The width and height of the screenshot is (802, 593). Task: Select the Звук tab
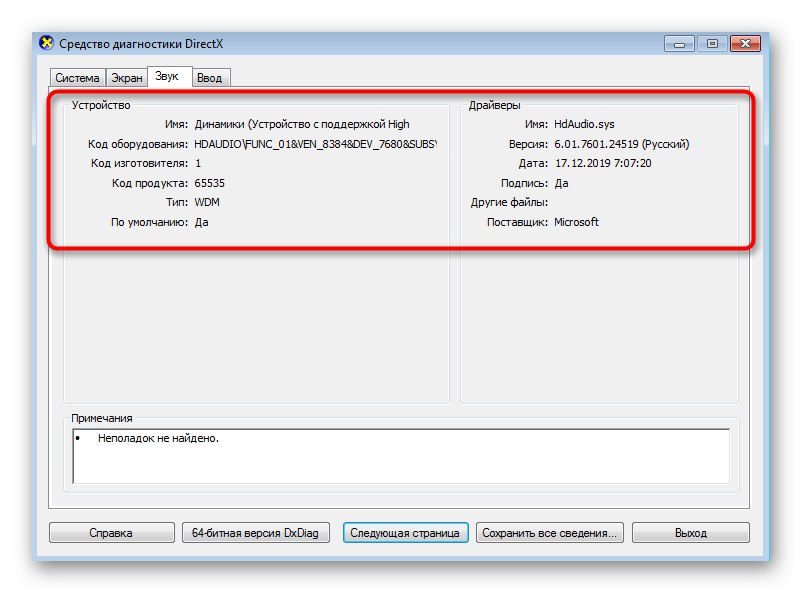point(169,76)
